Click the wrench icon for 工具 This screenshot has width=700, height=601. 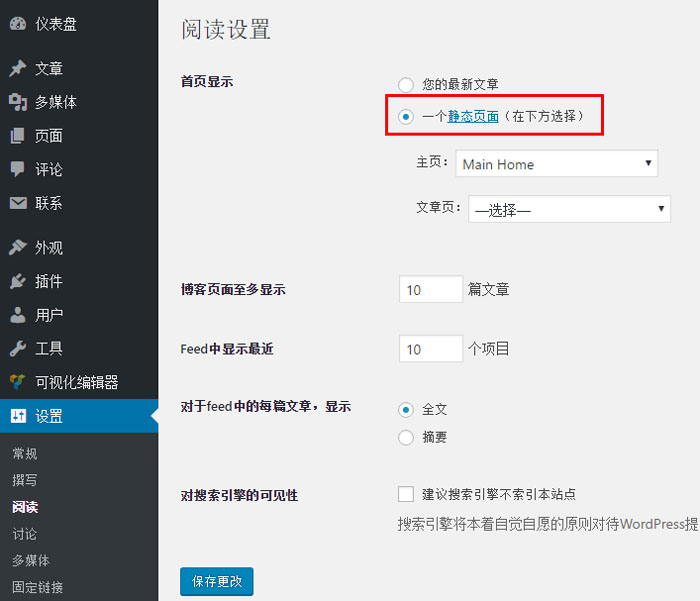[x=18, y=348]
